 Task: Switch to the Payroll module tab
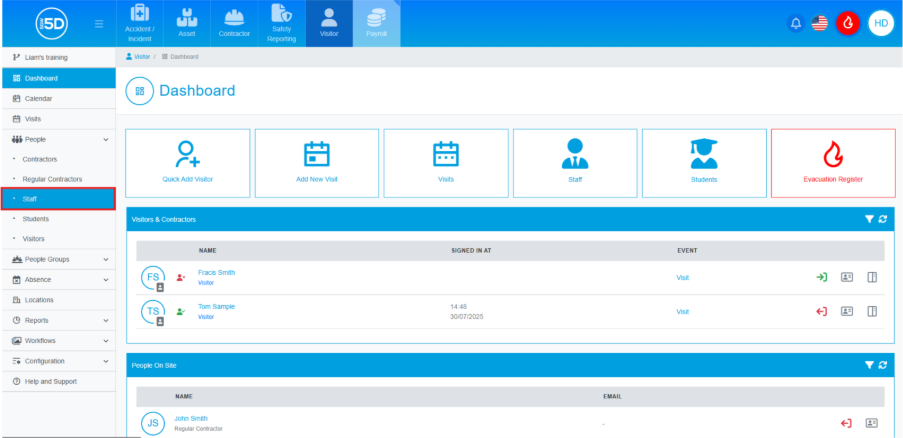point(376,23)
